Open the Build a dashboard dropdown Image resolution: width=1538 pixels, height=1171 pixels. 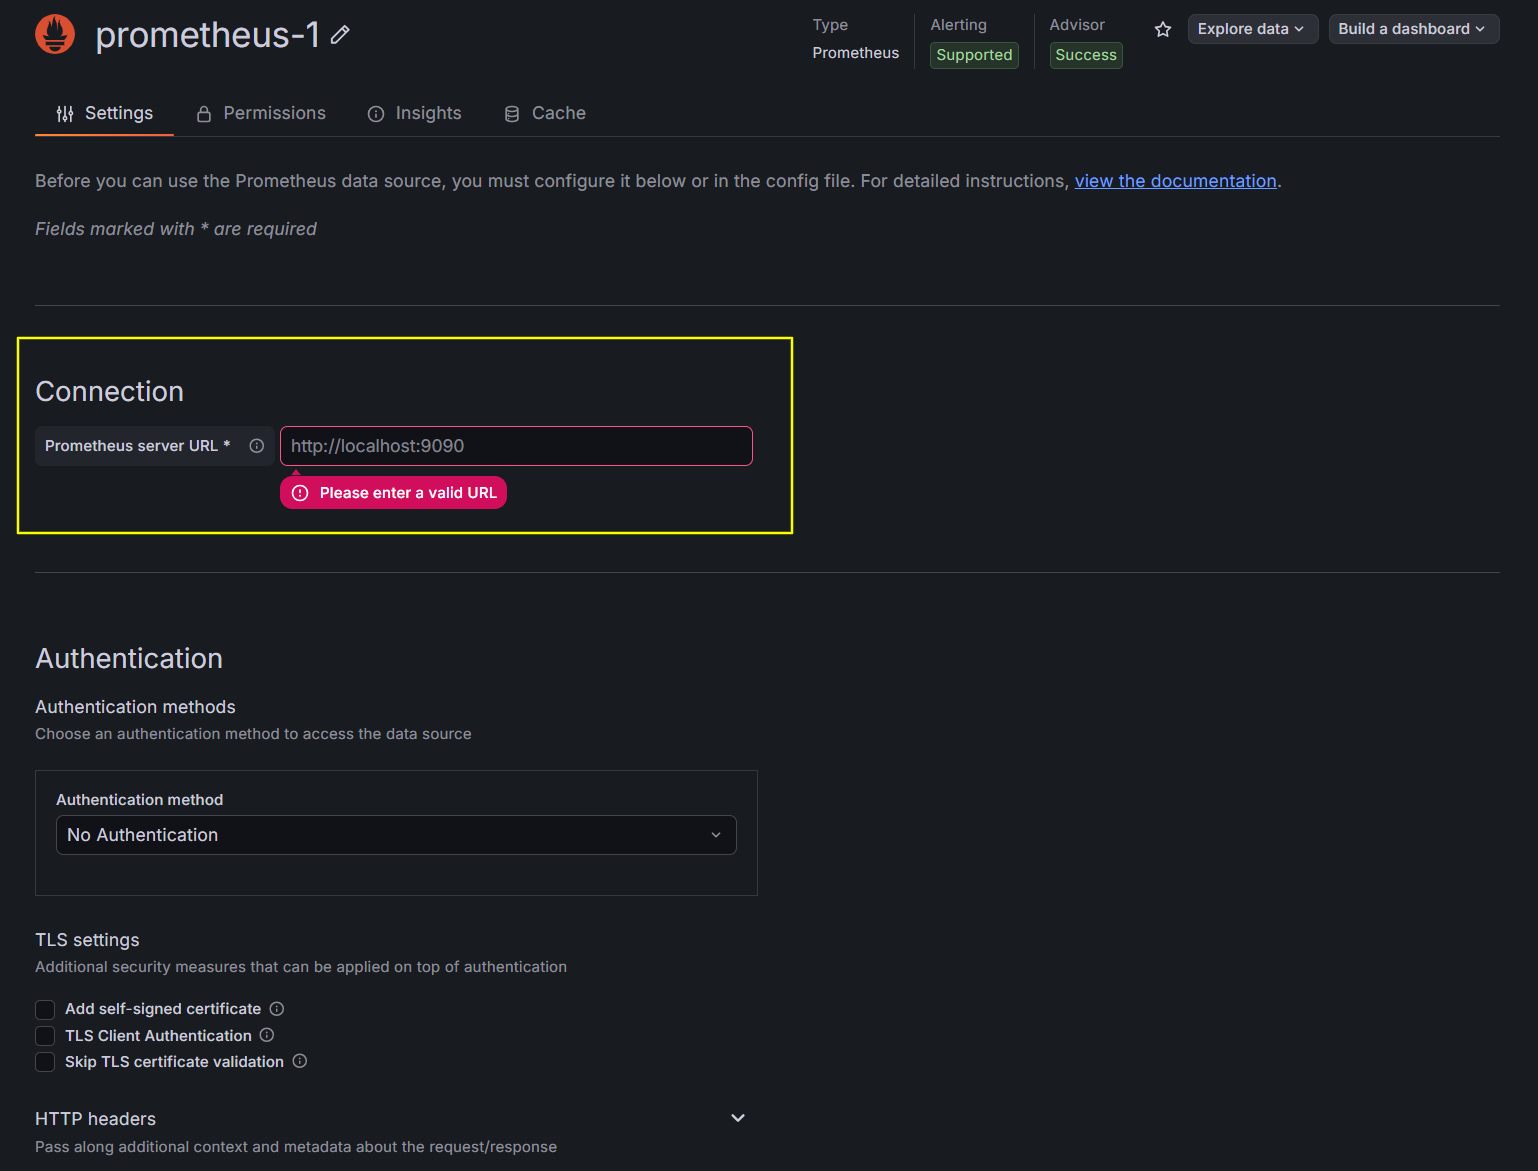pyautogui.click(x=1413, y=29)
